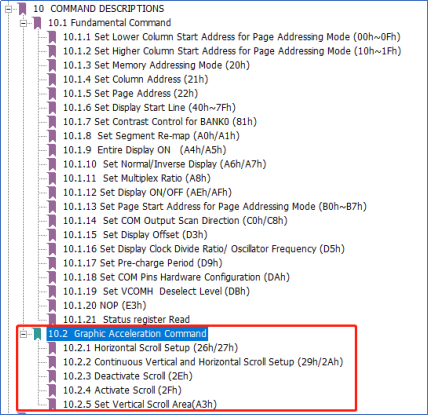
Task: Click bookmark icon for 10.1.11 Multiplex Ratio
Action: [x=52, y=178]
